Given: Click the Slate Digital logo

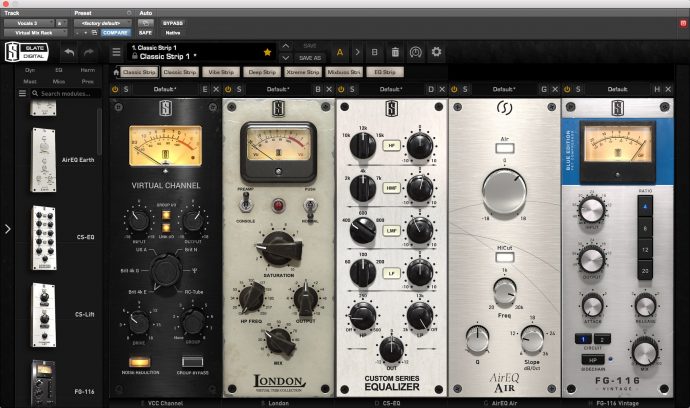Looking at the screenshot, I should [26, 52].
